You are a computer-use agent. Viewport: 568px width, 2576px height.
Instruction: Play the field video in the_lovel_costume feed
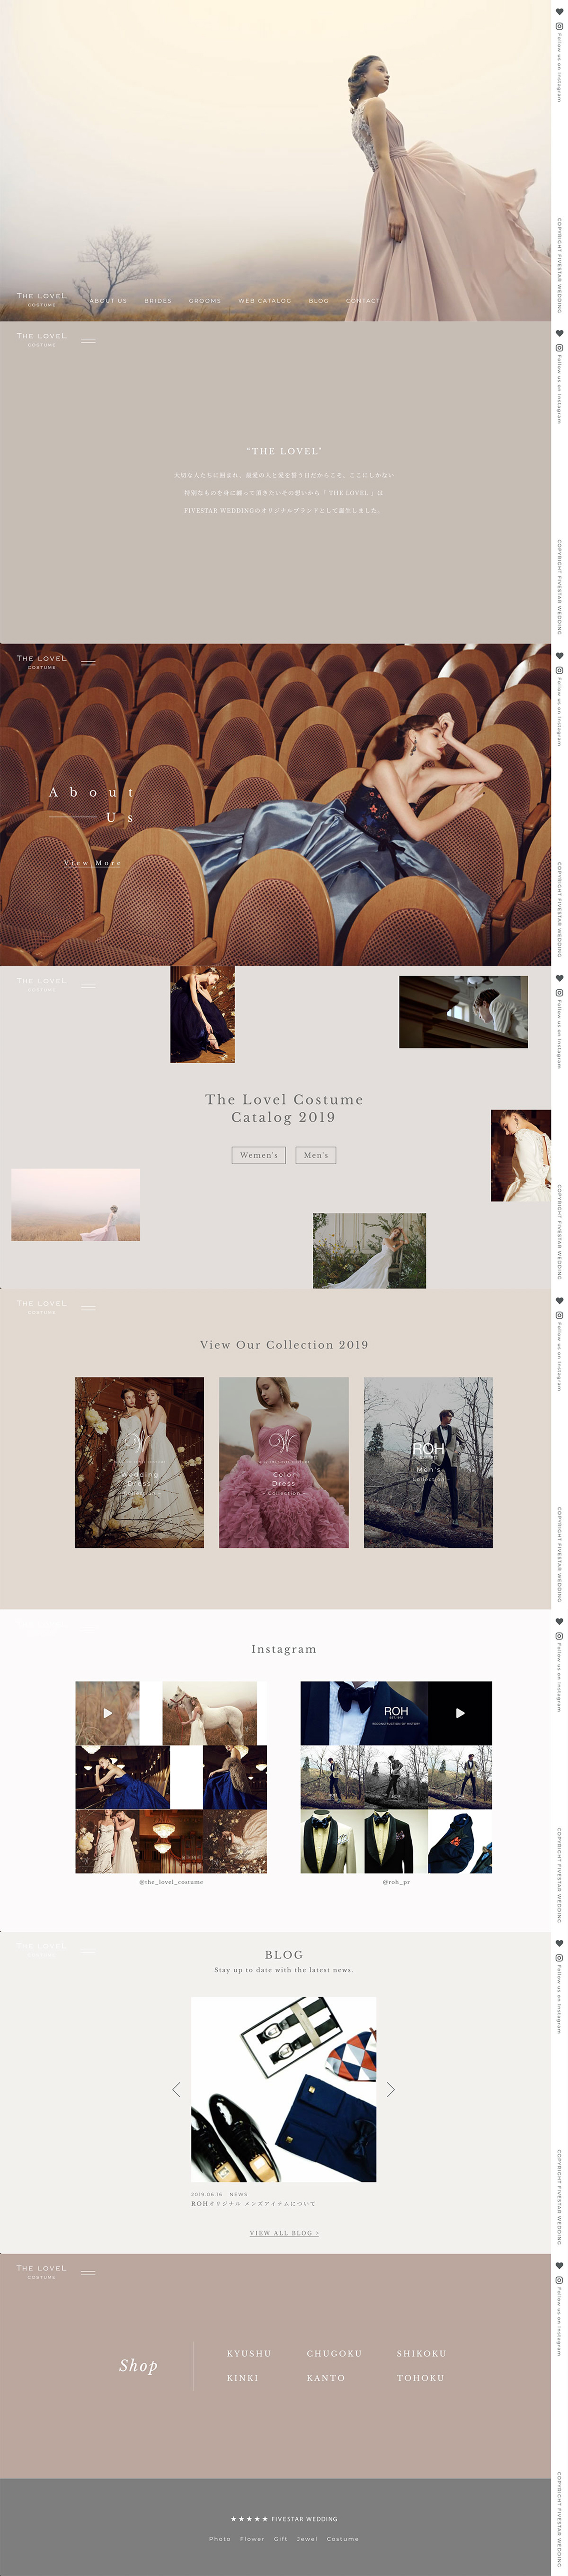(107, 1713)
